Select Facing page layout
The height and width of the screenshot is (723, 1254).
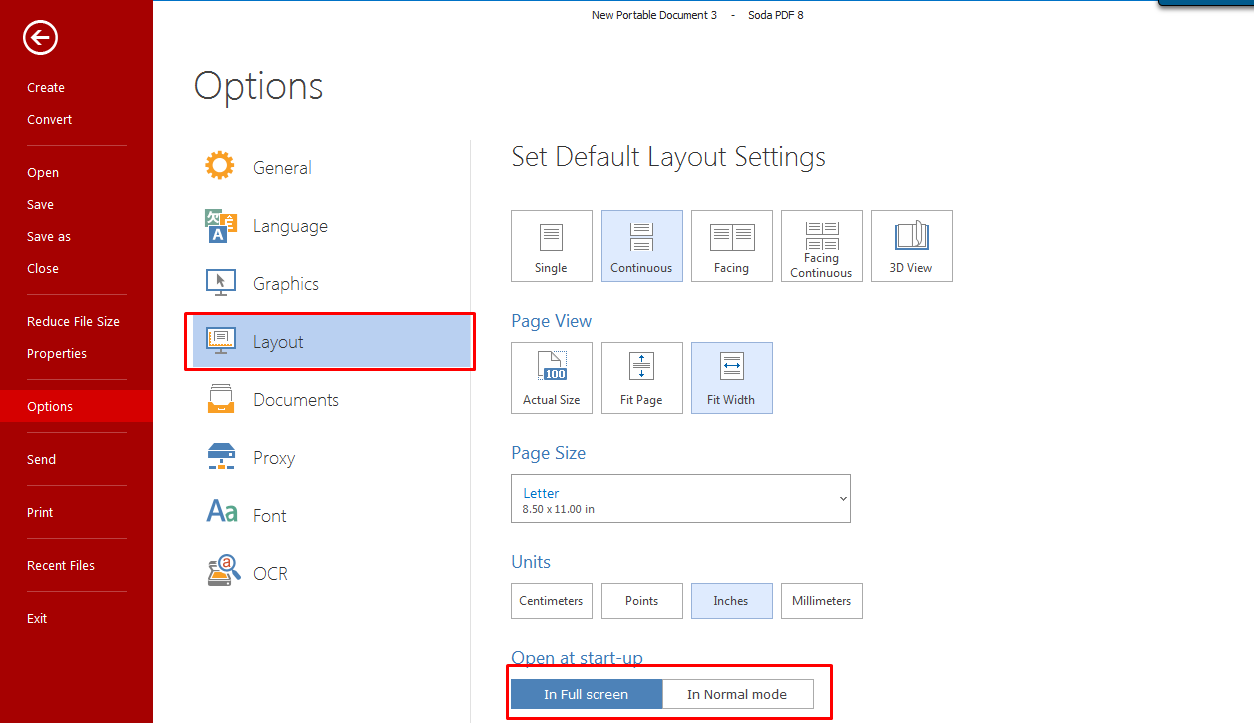732,246
